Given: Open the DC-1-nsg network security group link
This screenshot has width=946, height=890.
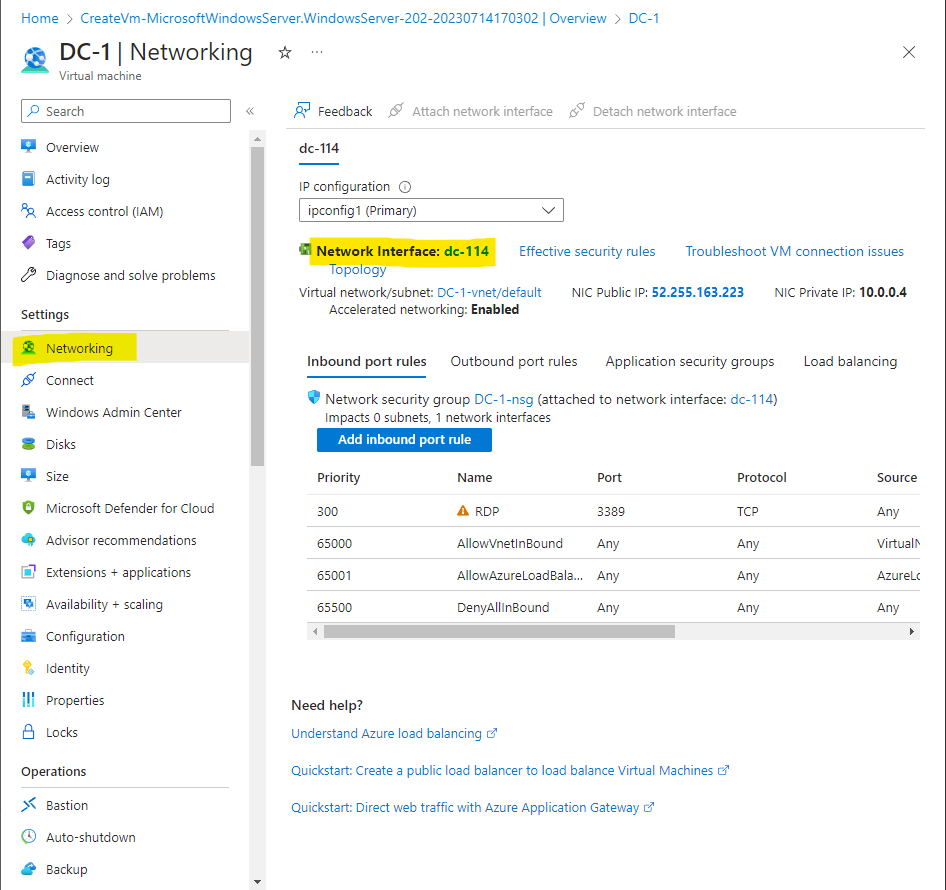Looking at the screenshot, I should click(504, 399).
